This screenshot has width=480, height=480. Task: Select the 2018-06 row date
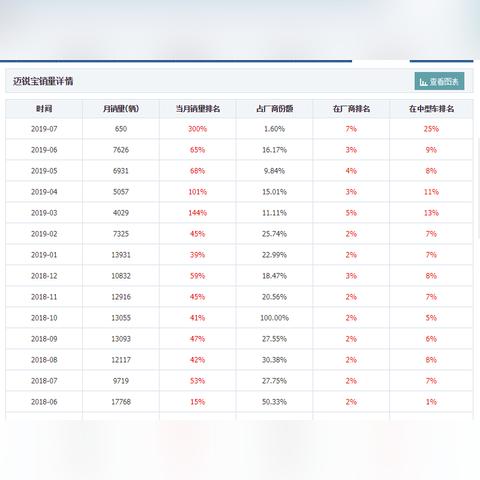[44, 402]
